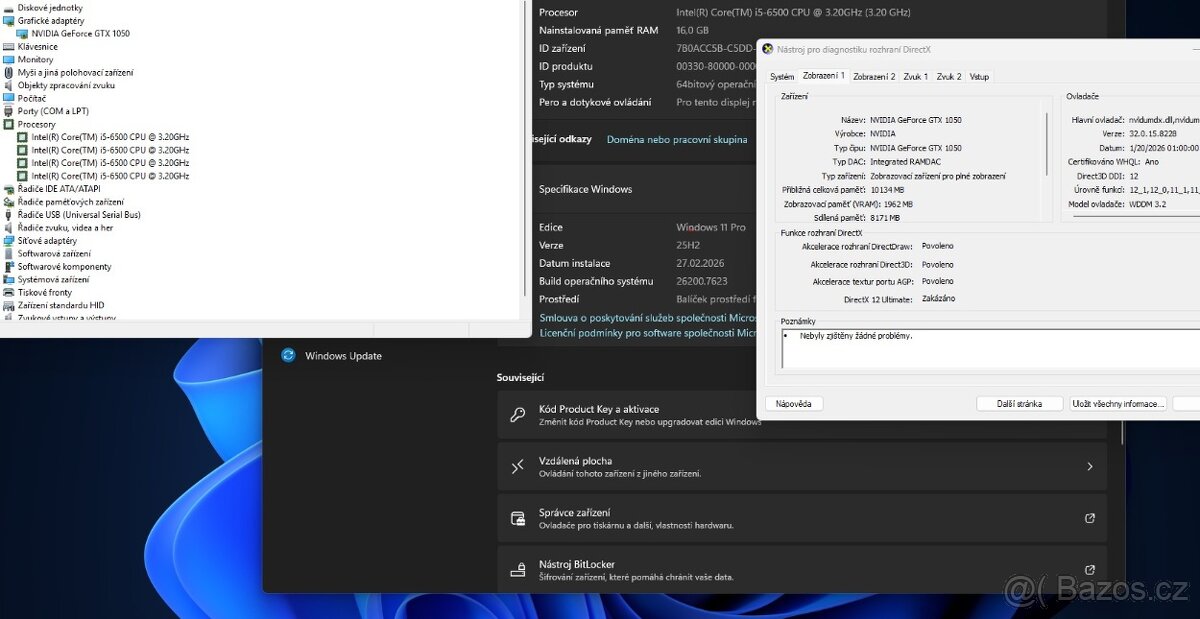Screen dimensions: 1200x619
Task: Click the DirectX 12 Ultimate status Zakázáno
Action: (938, 299)
